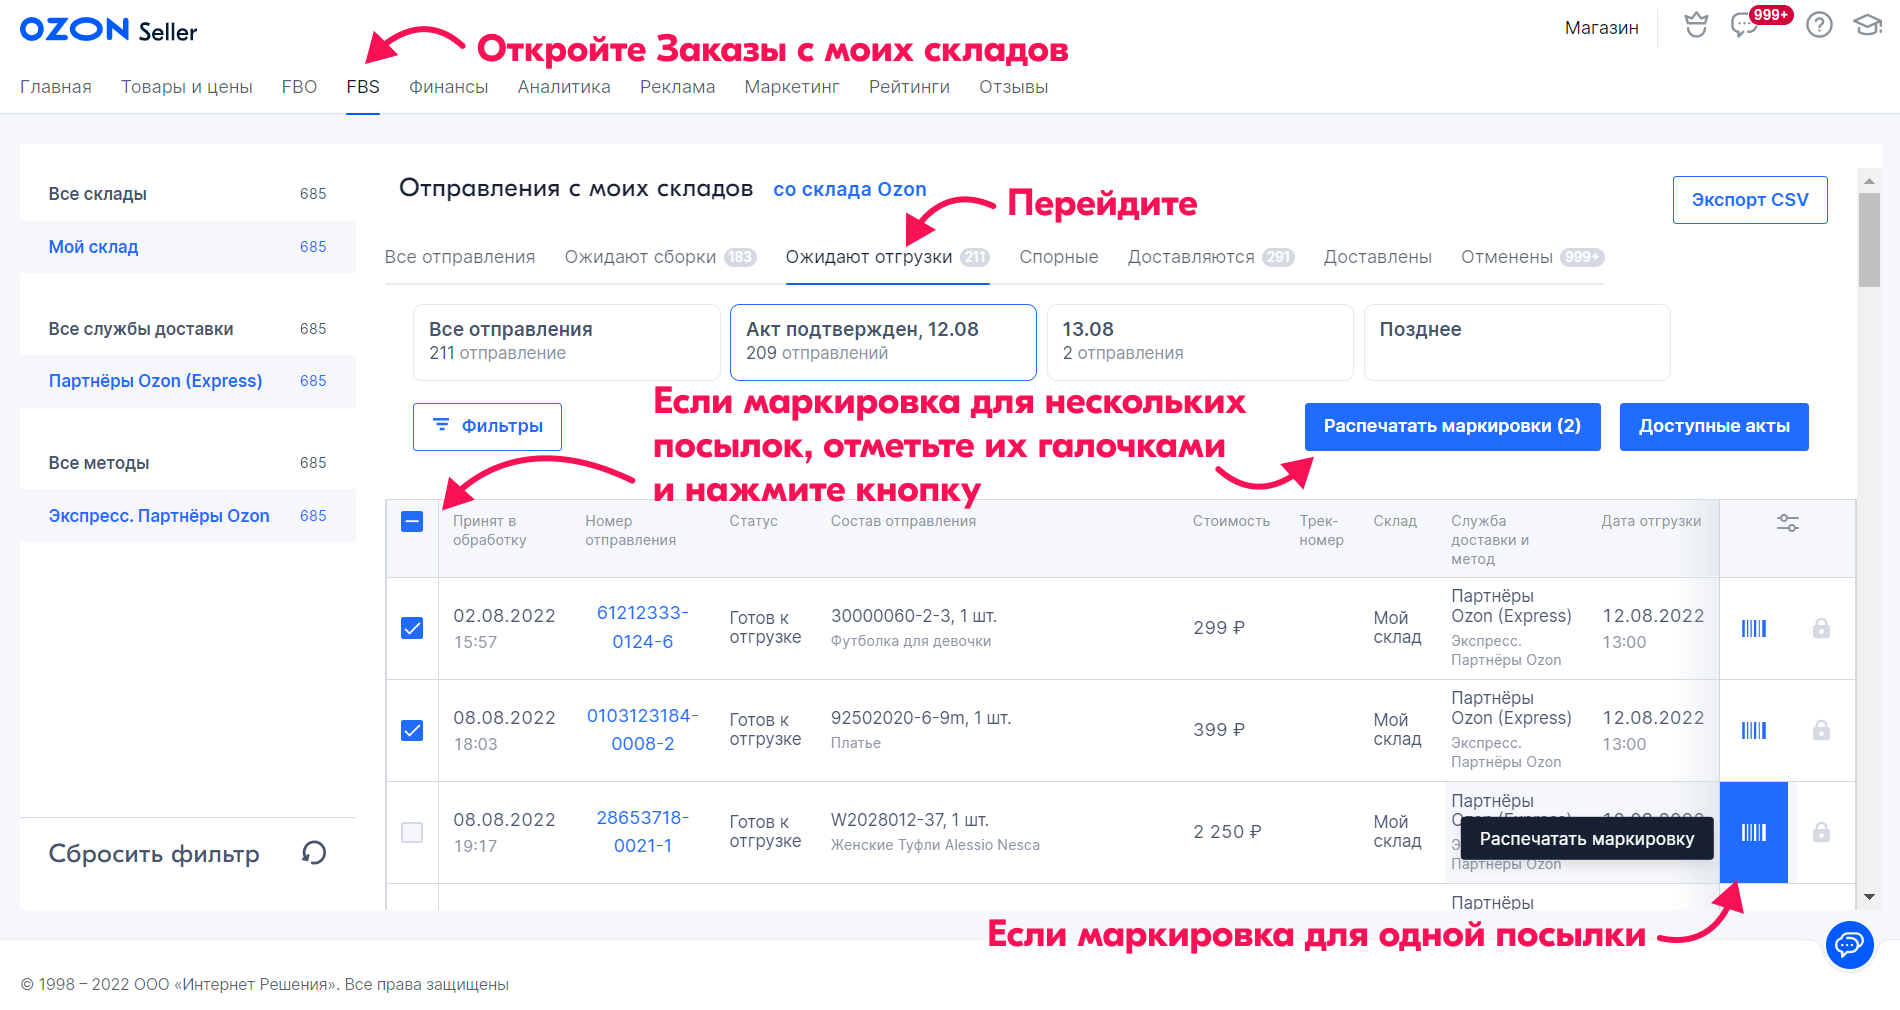Click scrollbar up arrow
Screen dimensions: 1900x1010
[x=1869, y=181]
